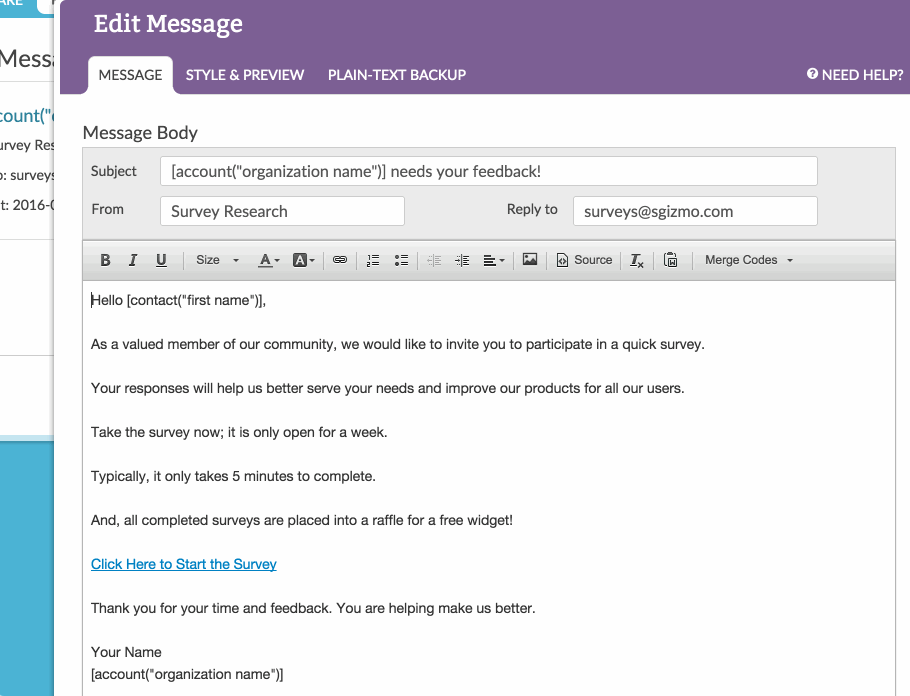Viewport: 910px width, 696px height.
Task: Click the decrease indent icon
Action: (x=434, y=260)
